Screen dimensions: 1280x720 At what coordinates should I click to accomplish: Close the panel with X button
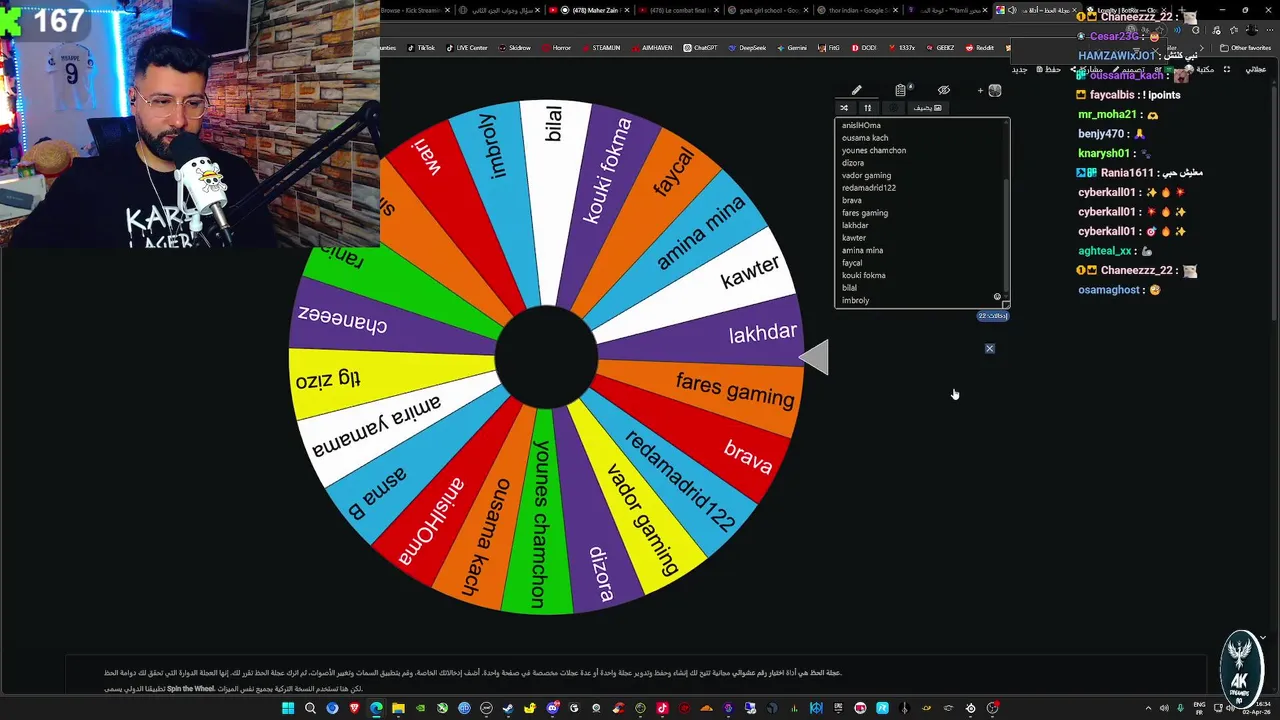990,348
